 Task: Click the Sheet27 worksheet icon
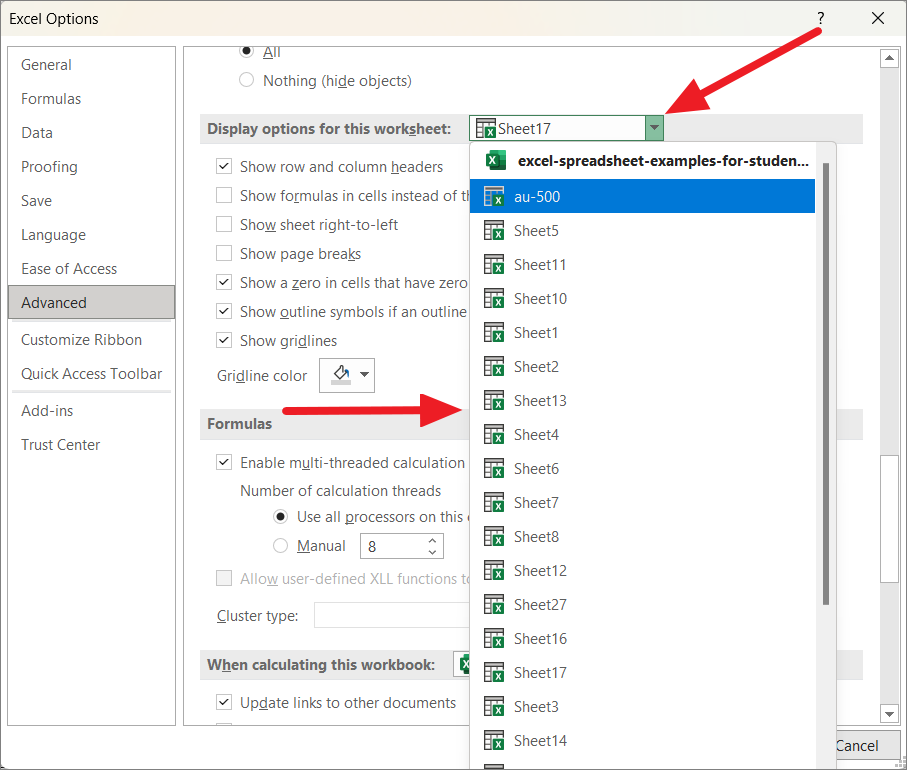[494, 605]
